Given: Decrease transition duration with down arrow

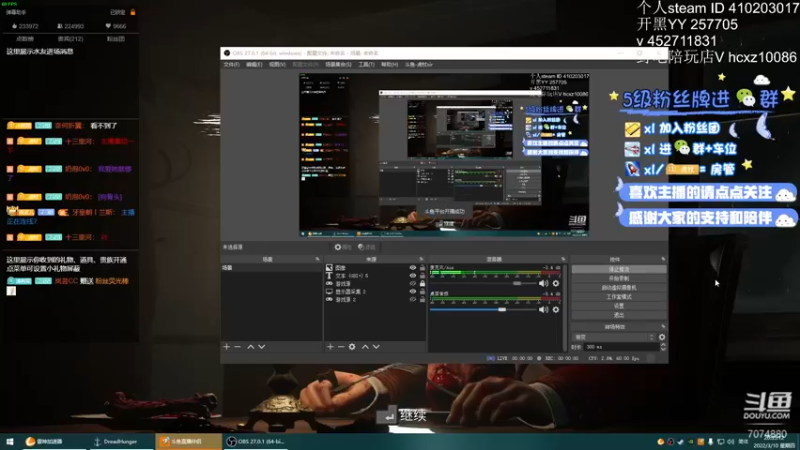Looking at the screenshot, I should (x=663, y=349).
